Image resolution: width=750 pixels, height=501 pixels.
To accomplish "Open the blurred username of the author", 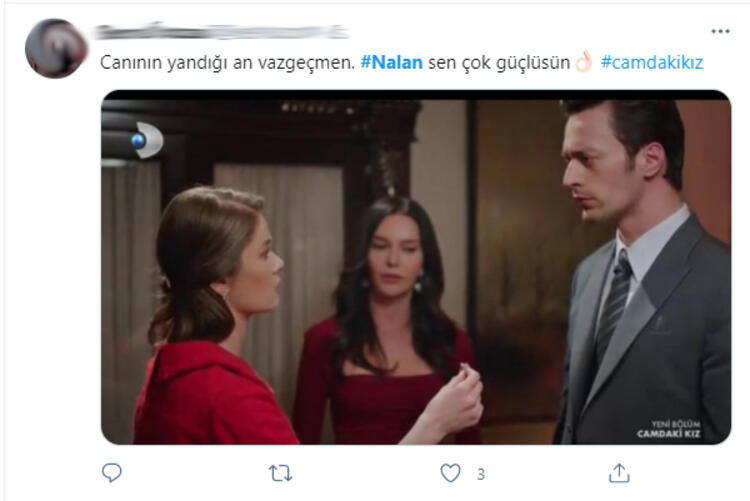I will [221, 32].
